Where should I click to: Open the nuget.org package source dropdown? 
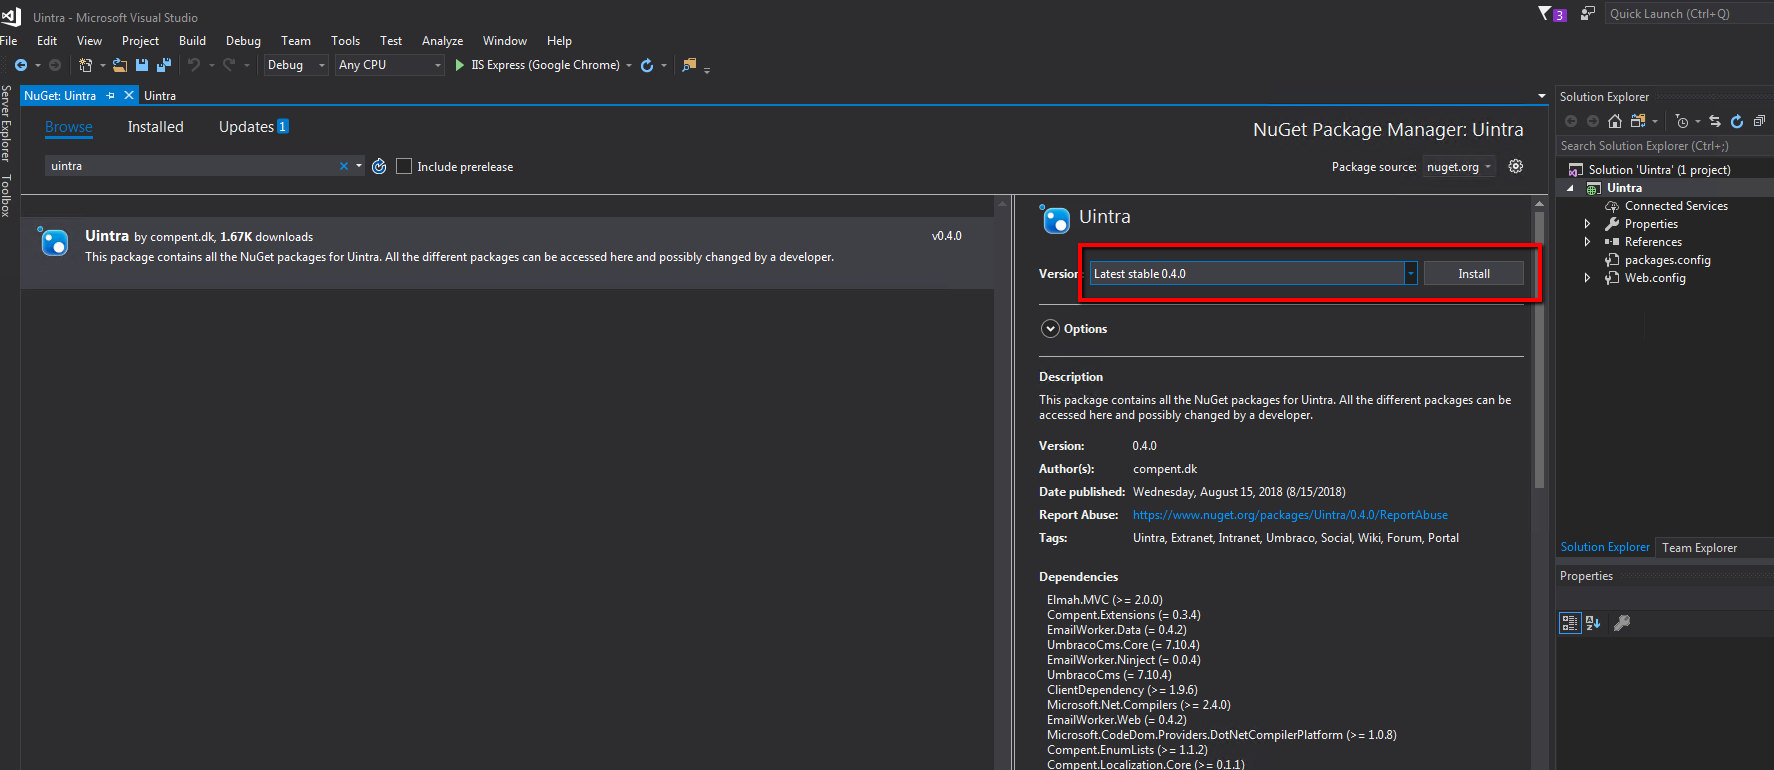[1458, 167]
